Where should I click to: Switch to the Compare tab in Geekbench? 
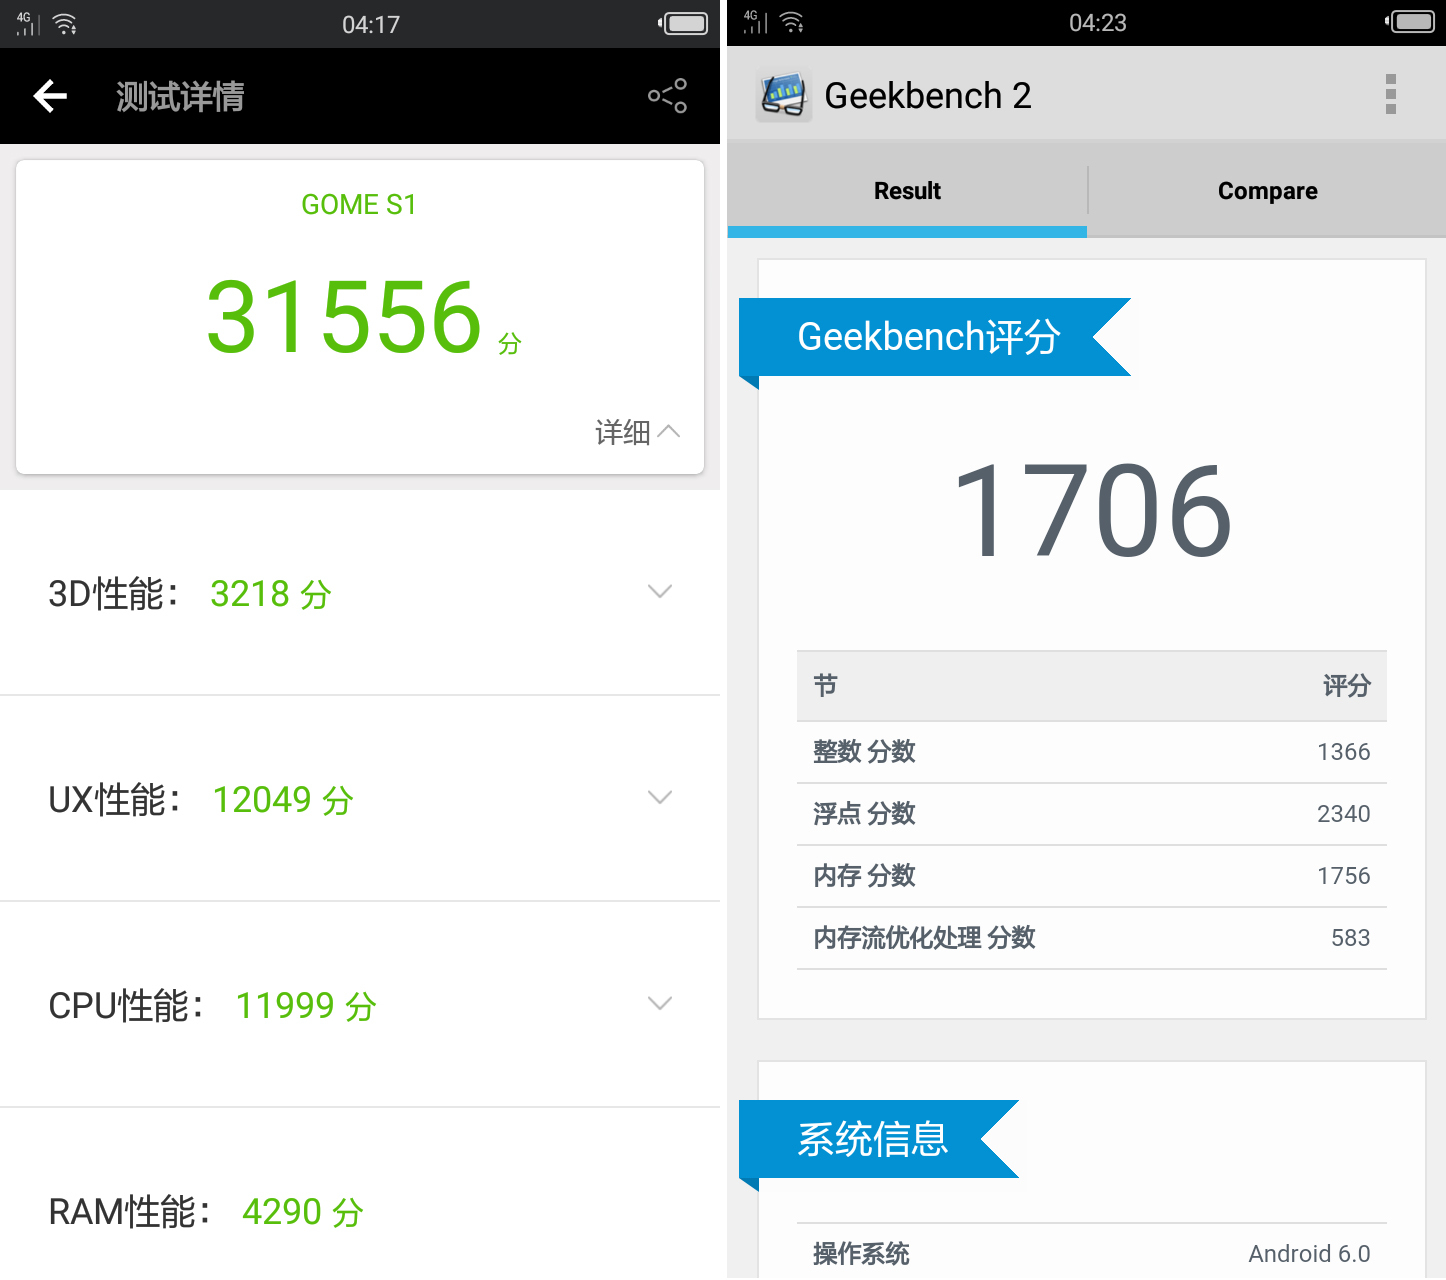point(1267,190)
